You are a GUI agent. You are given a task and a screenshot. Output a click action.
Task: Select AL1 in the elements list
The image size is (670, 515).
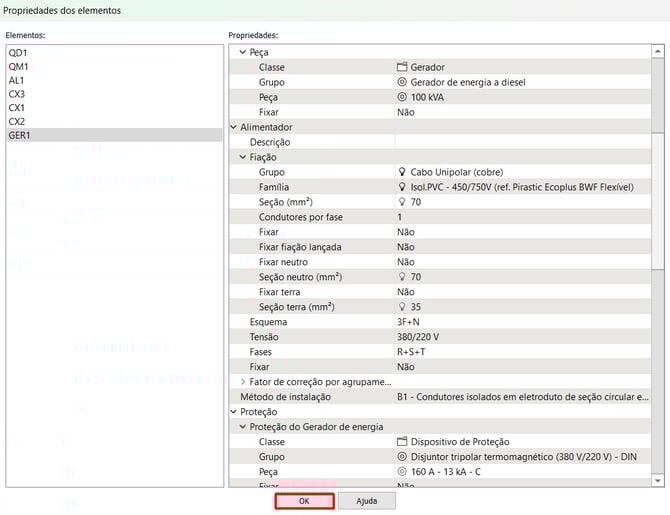click(x=17, y=80)
